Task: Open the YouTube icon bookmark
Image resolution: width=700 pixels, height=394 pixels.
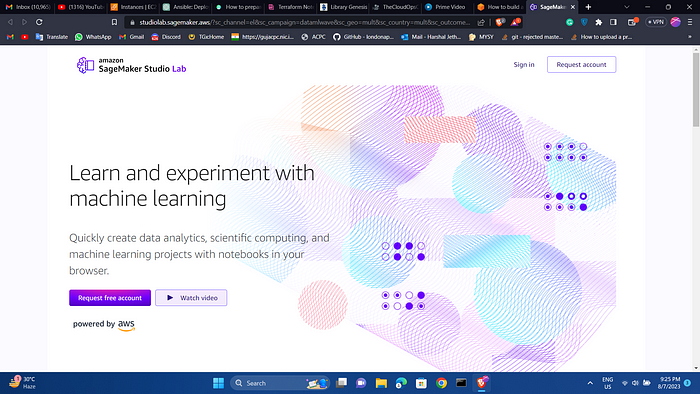Action: coord(25,37)
